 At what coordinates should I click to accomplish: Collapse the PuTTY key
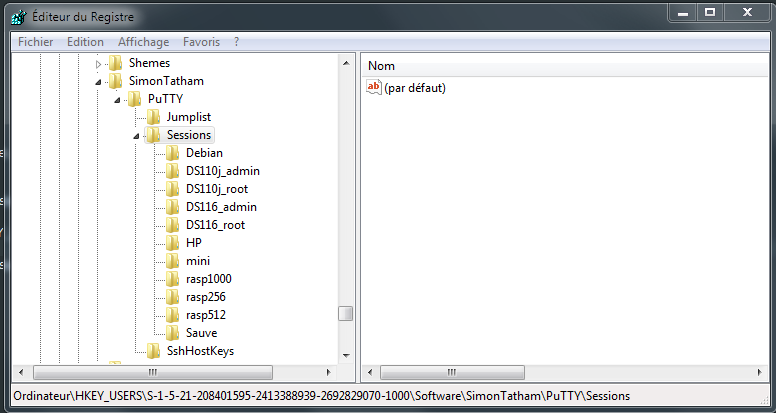(117, 100)
